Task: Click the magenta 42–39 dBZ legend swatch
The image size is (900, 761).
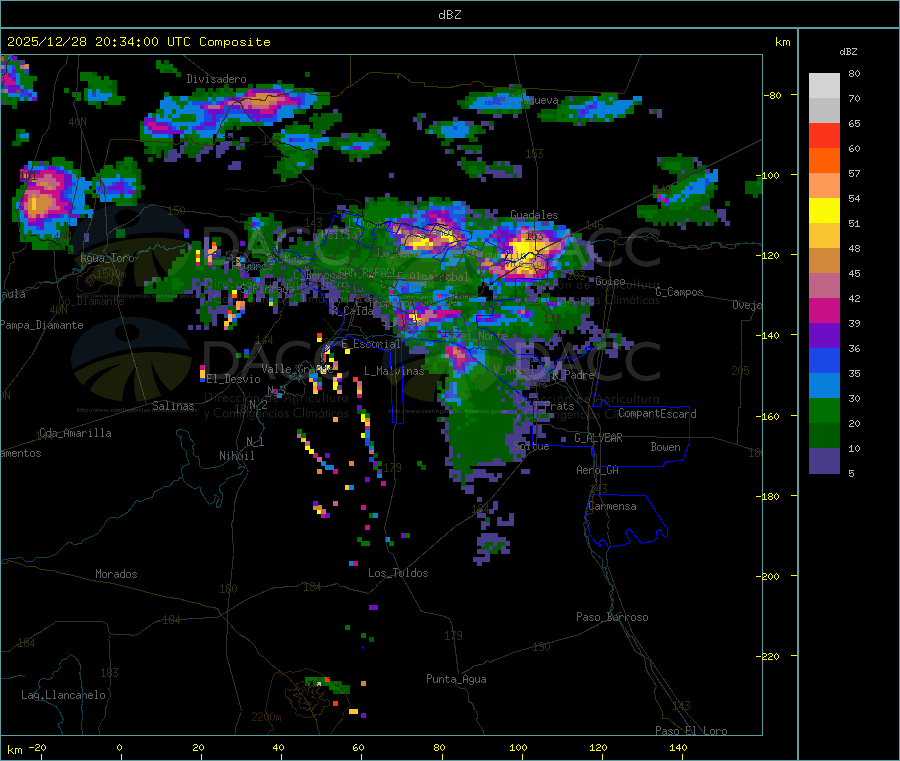Action: point(824,310)
